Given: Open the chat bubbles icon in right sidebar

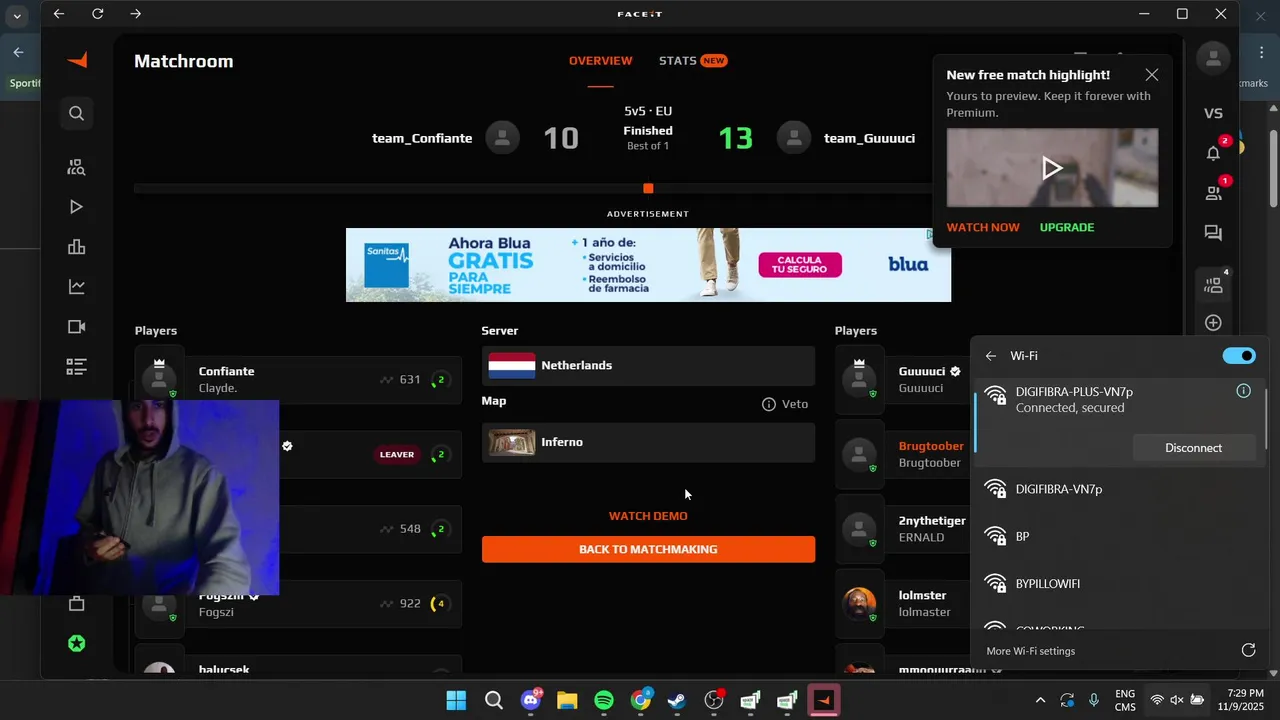Looking at the screenshot, I should tap(1213, 233).
